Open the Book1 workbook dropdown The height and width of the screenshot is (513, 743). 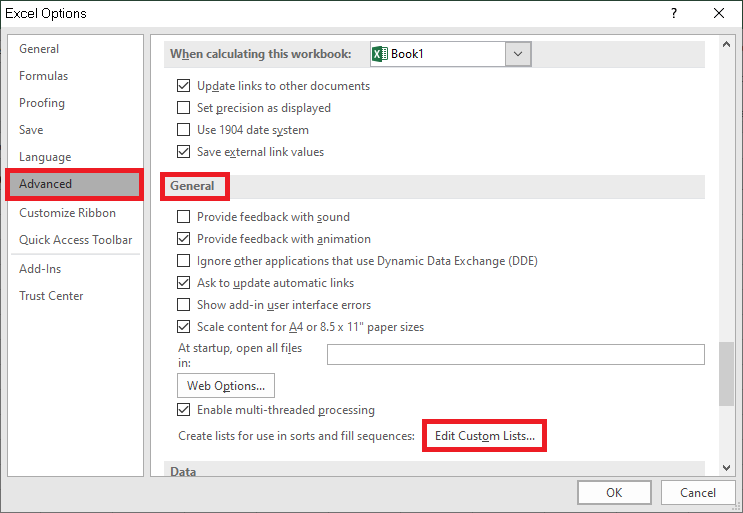[517, 54]
